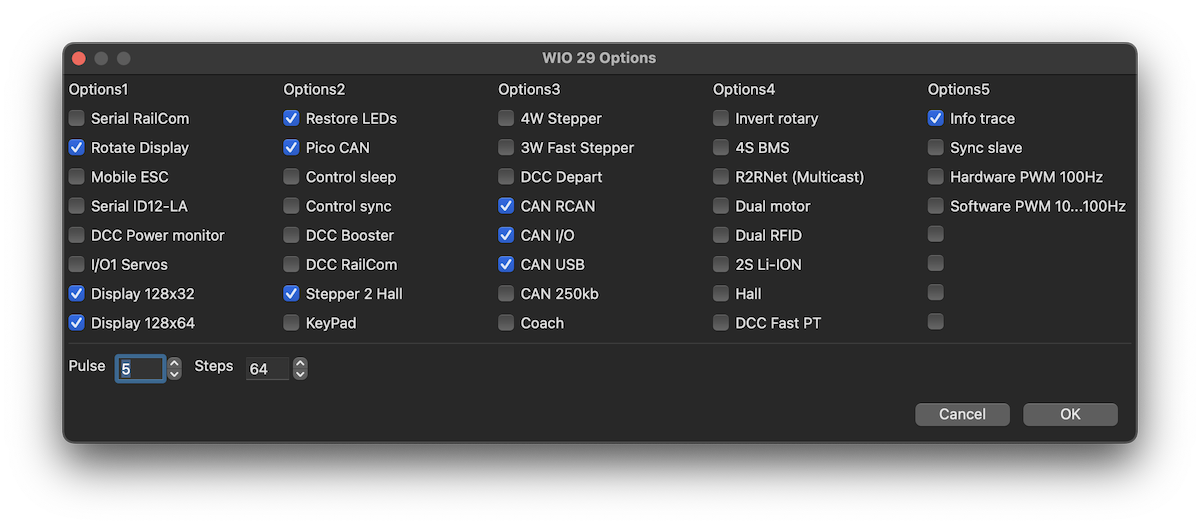Confirm the options with OK
Viewport: 1200px width, 526px height.
[1070, 414]
